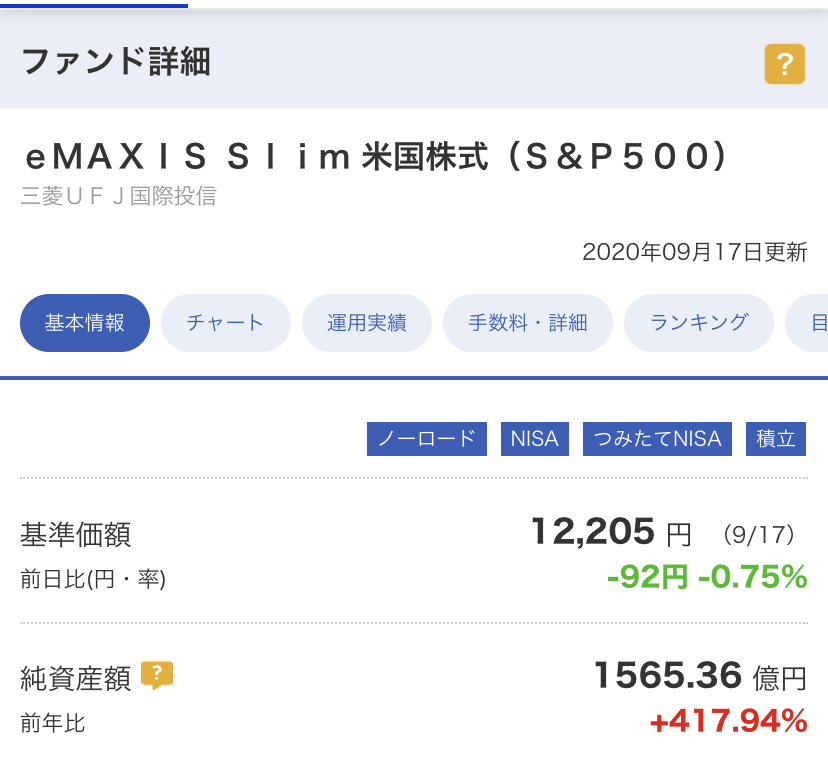Open the yellow help question mark icon
The width and height of the screenshot is (828, 762).
click(x=785, y=64)
